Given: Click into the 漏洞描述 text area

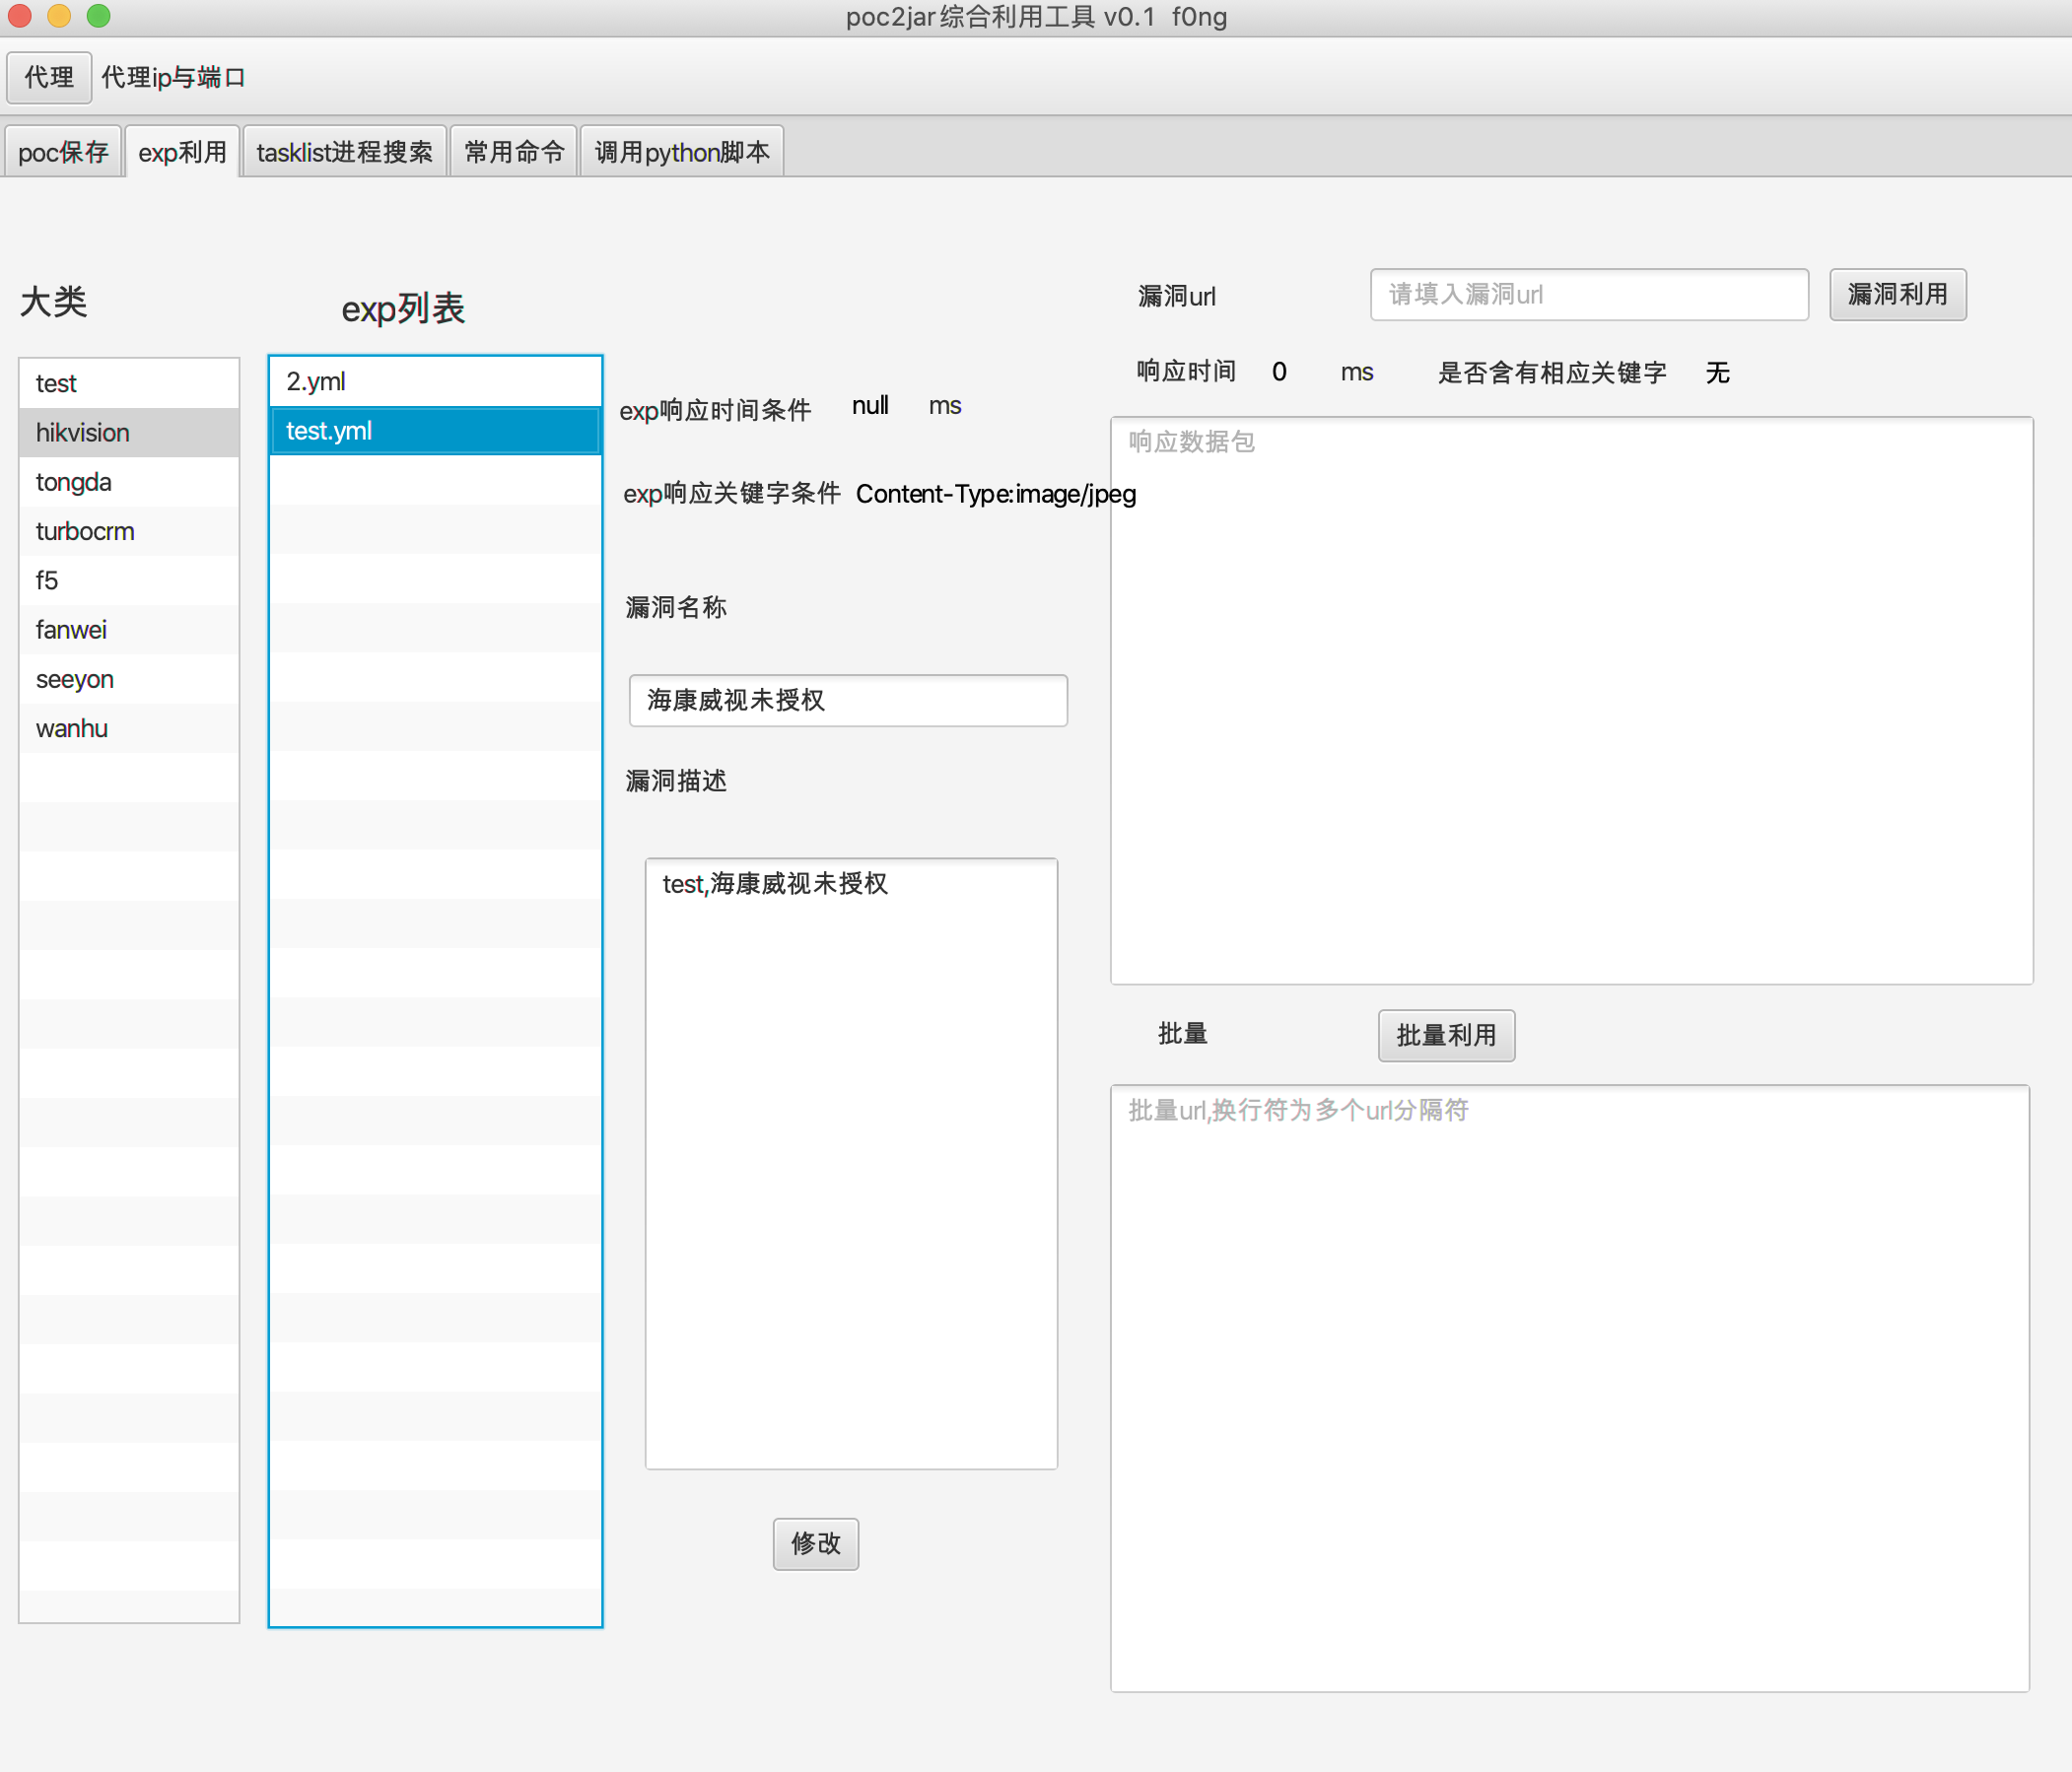Looking at the screenshot, I should point(851,1162).
